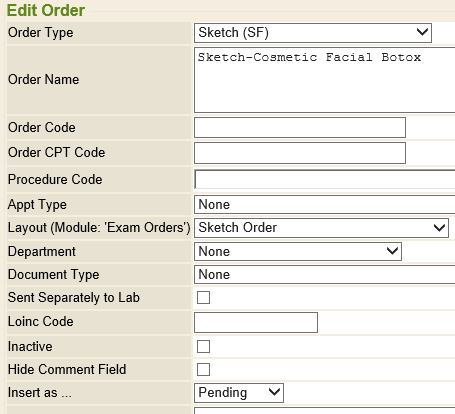Click the Insert as dropdown arrow

tap(274, 392)
